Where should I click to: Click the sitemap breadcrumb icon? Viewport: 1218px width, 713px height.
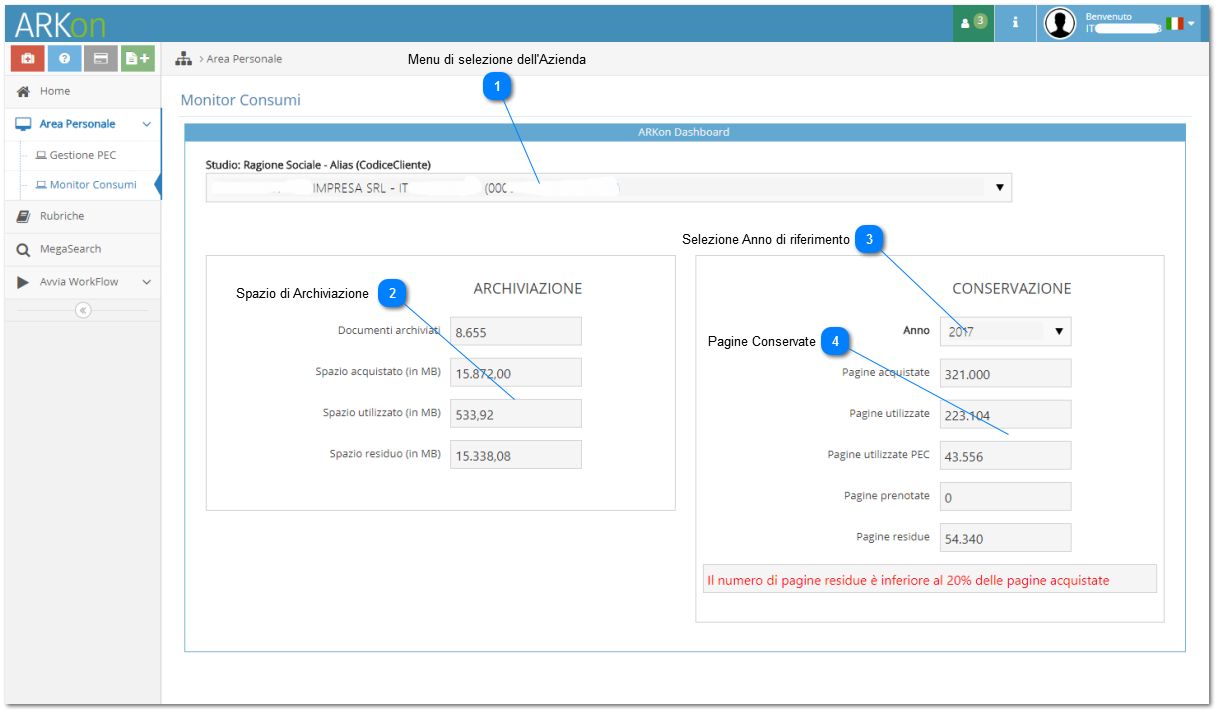pyautogui.click(x=183, y=59)
